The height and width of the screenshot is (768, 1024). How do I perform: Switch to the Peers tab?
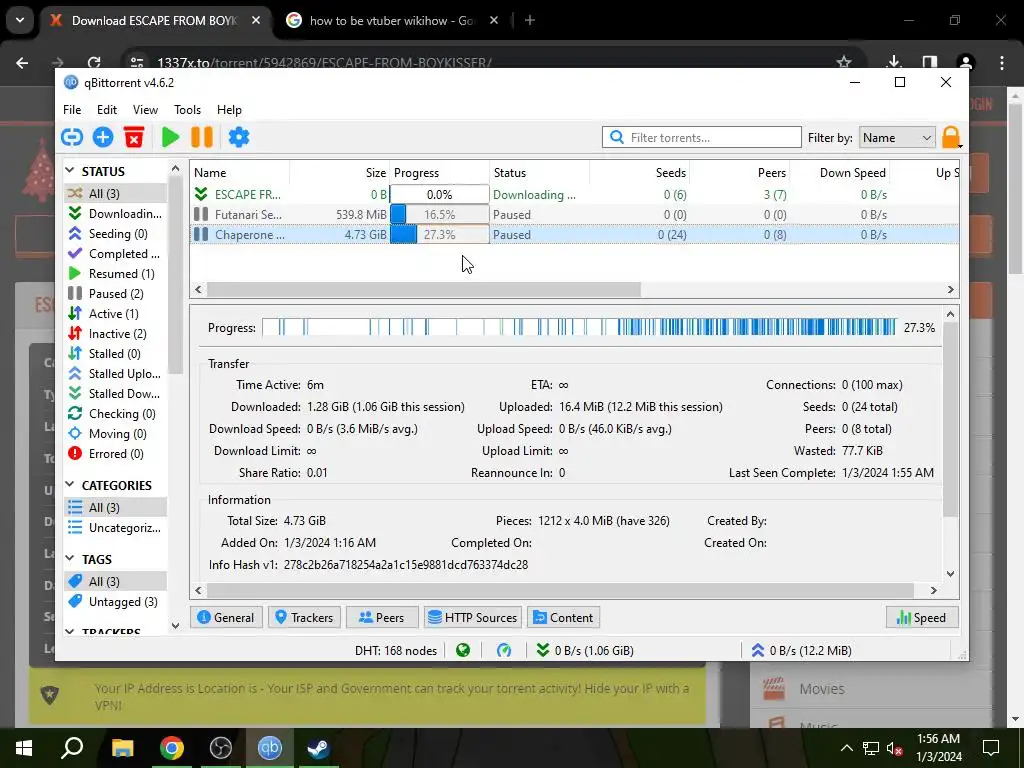(x=382, y=618)
